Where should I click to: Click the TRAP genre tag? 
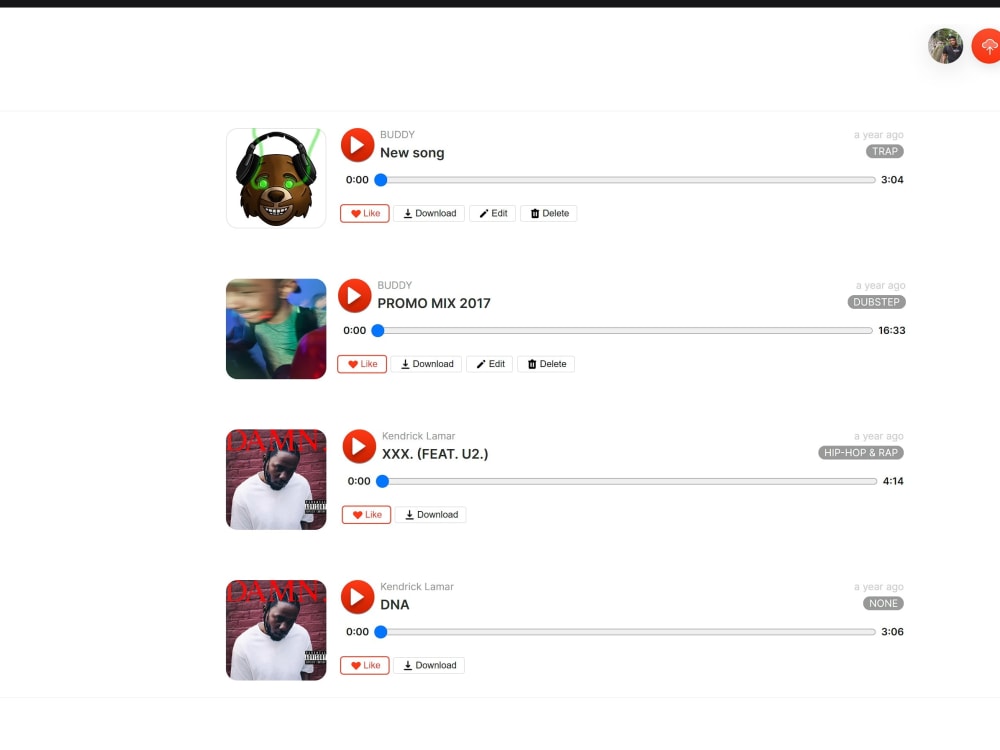(x=885, y=151)
